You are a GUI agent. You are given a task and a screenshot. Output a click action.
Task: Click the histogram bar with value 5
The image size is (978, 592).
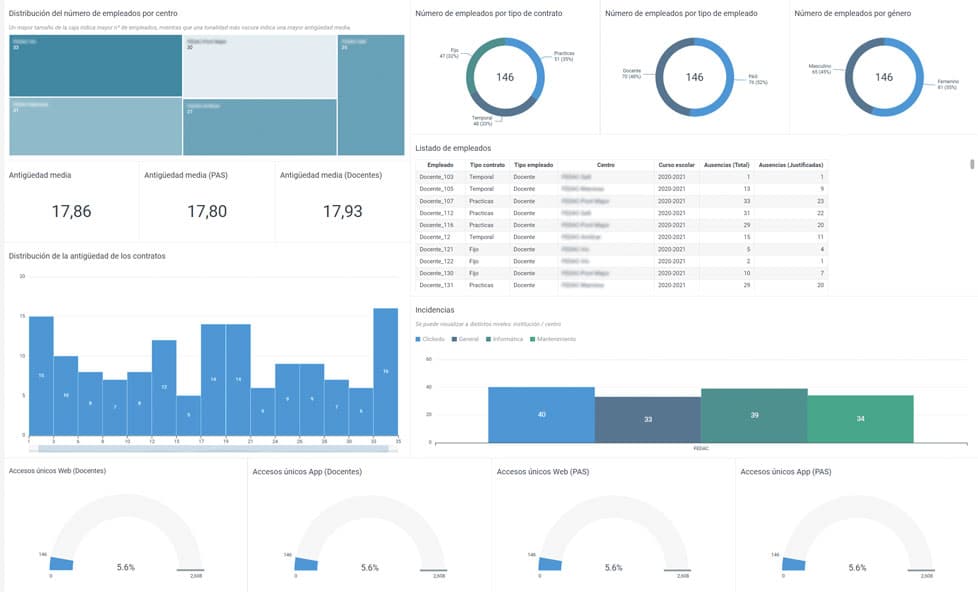click(x=188, y=415)
